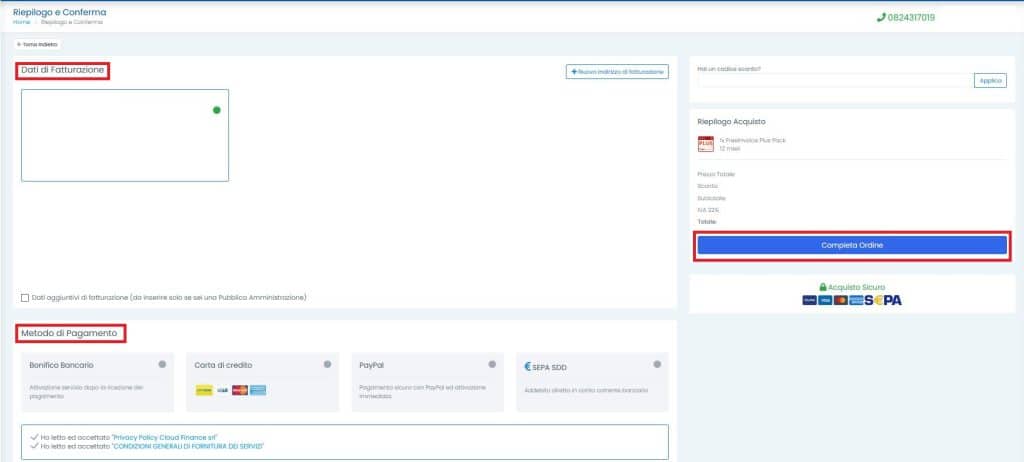Choose PayPal as payment method
Screen dimensions: 1024x462
click(x=491, y=364)
